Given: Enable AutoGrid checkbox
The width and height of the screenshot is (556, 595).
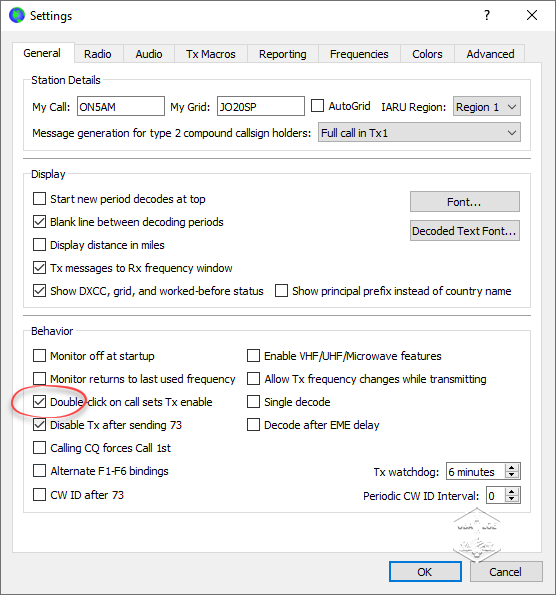Looking at the screenshot, I should point(317,106).
